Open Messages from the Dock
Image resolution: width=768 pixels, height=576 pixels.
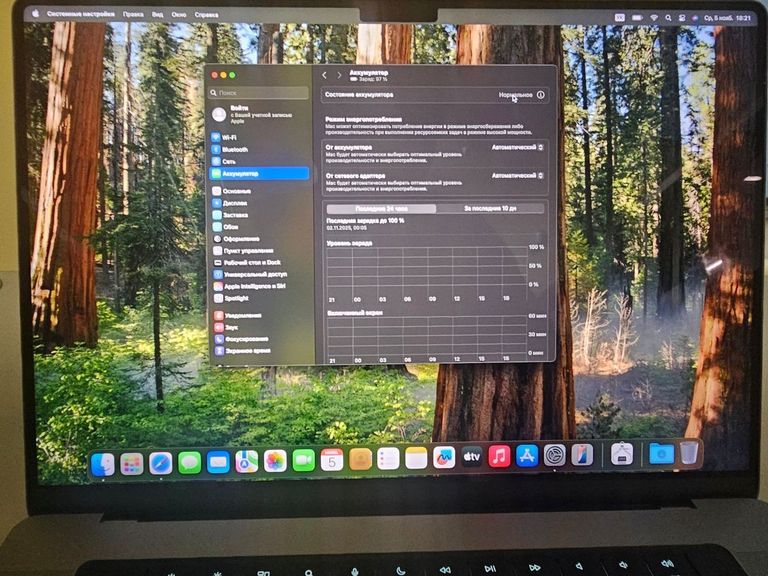190,462
